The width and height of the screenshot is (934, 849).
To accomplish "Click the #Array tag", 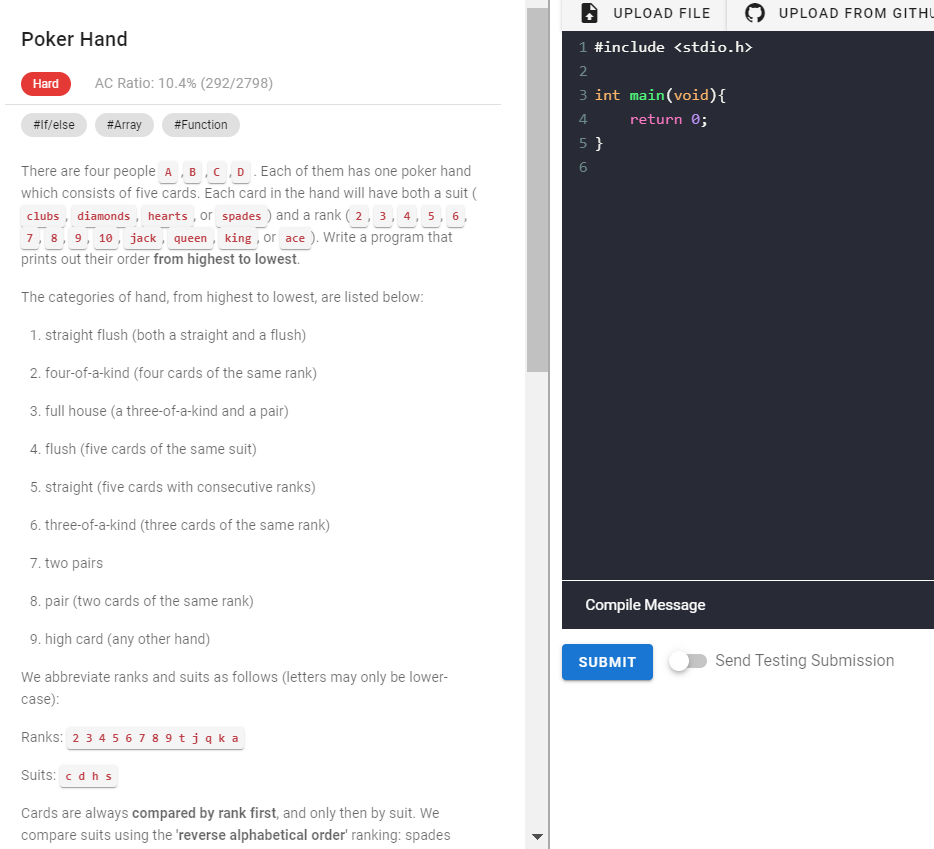I will [123, 125].
